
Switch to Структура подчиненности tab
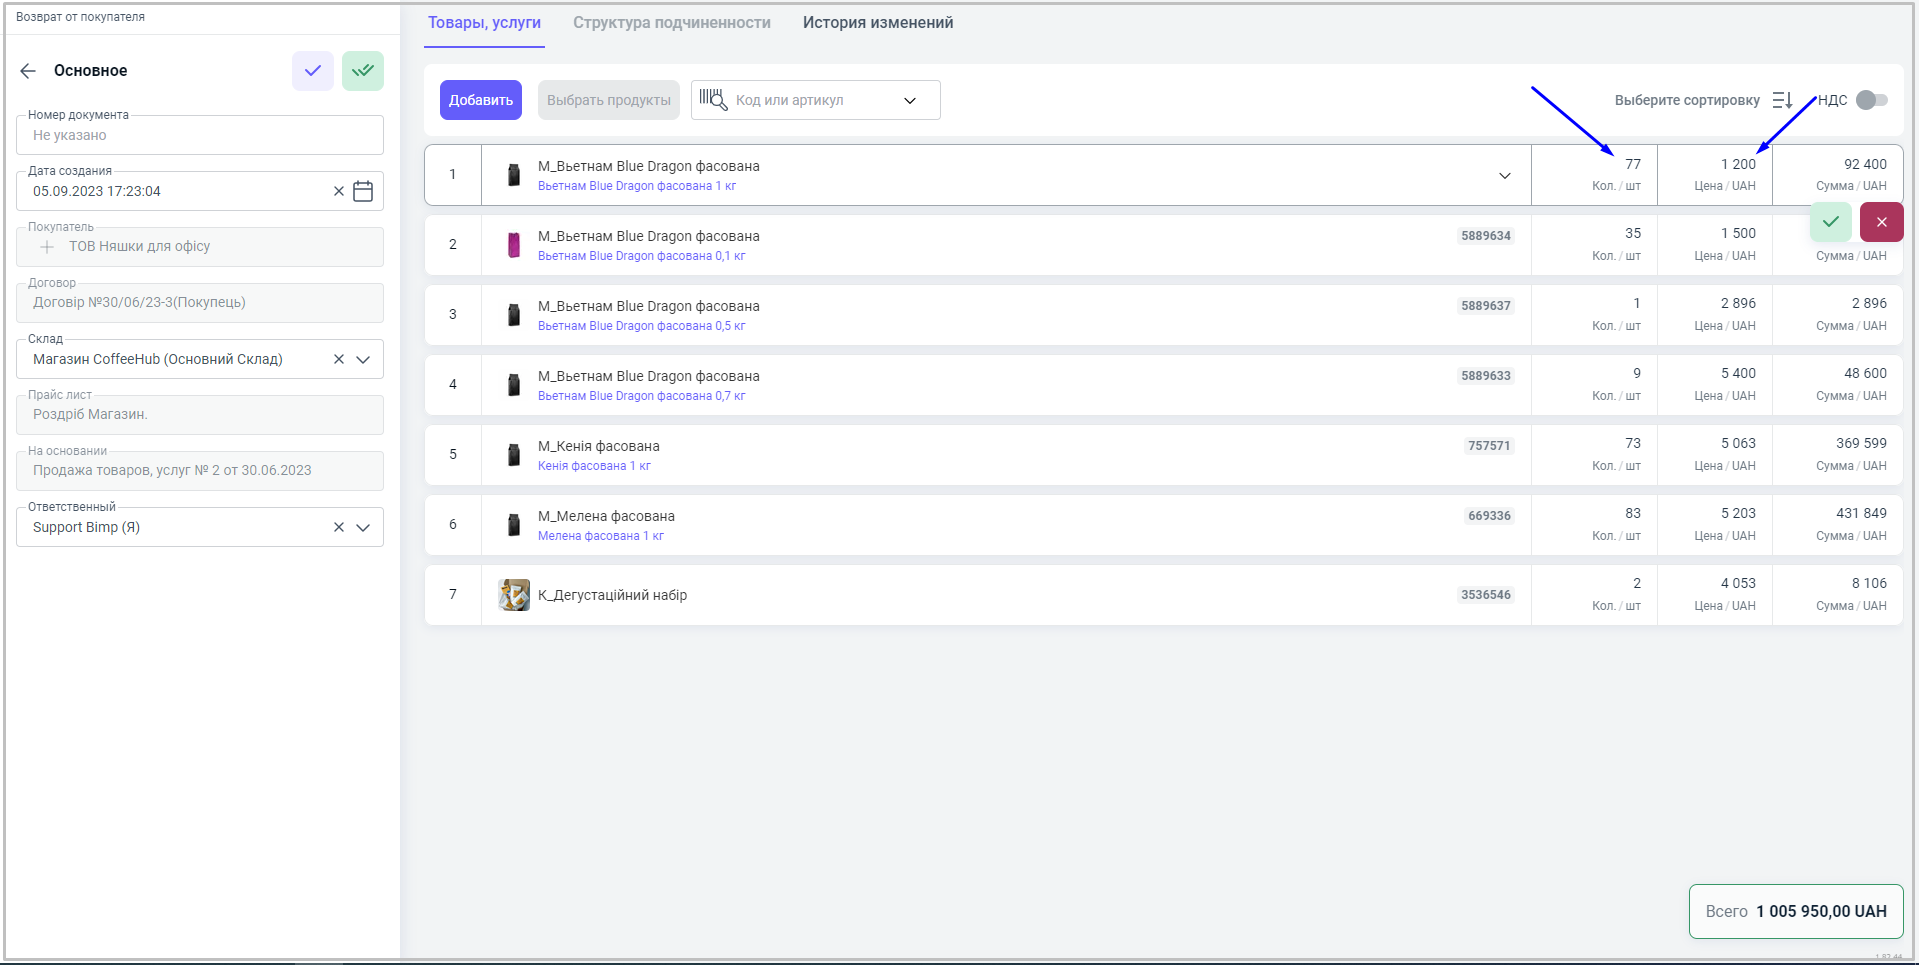point(671,23)
